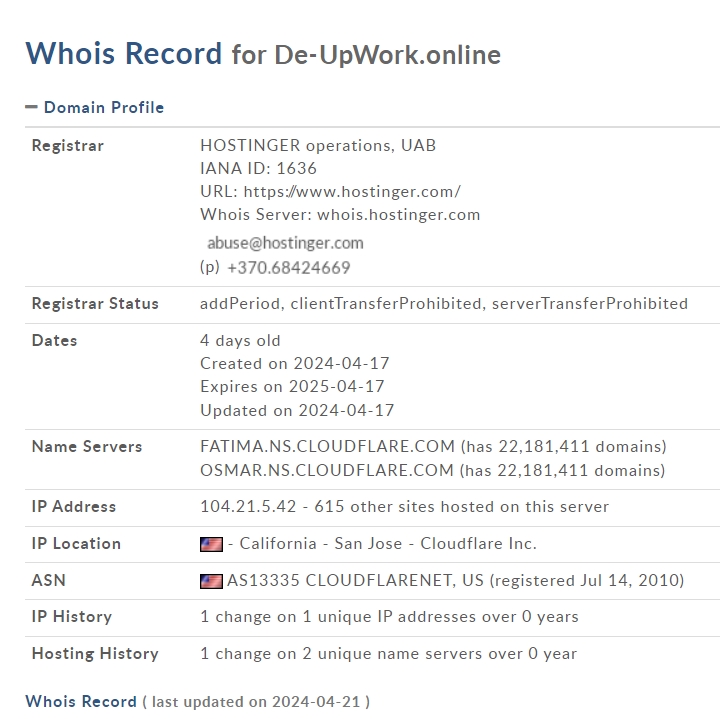The width and height of the screenshot is (720, 719).
Task: Click California - San Jose - Cloudflare Inc.
Action: click(x=388, y=544)
